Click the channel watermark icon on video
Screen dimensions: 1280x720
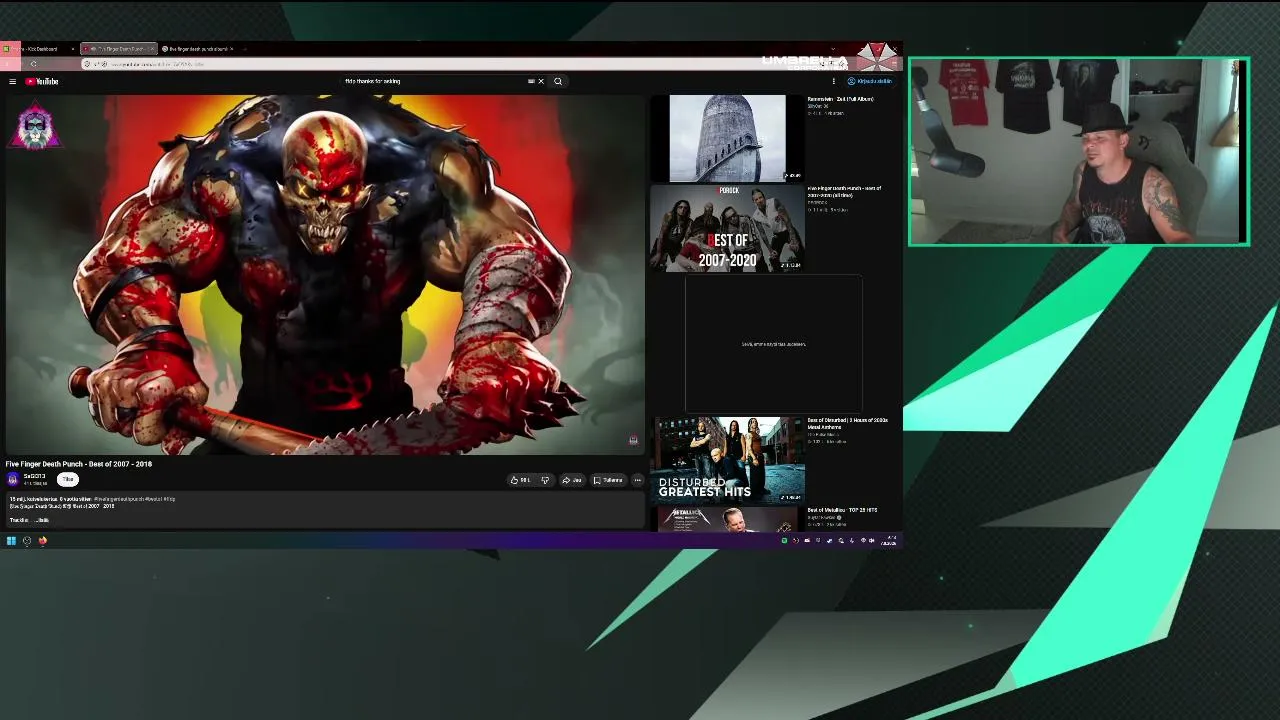click(x=633, y=440)
